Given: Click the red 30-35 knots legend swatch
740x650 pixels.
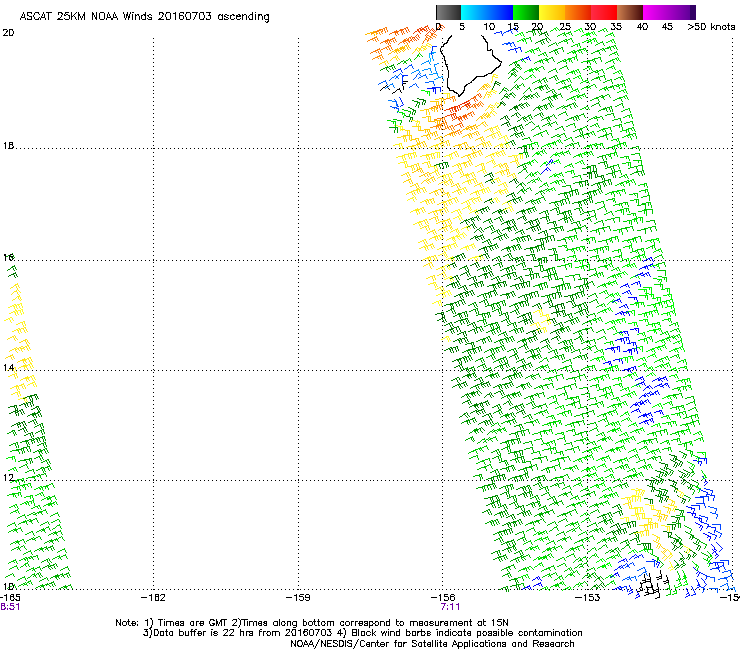Looking at the screenshot, I should click(604, 12).
